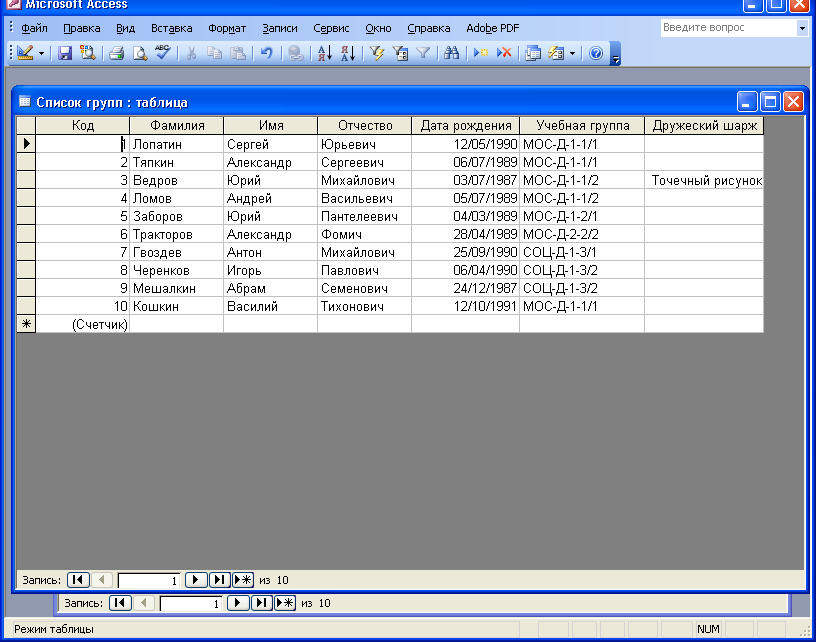Apply filter funnel icon
The height and width of the screenshot is (642, 816).
coord(423,53)
